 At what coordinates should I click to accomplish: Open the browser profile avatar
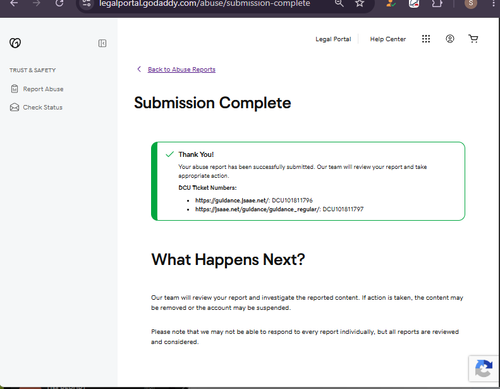[x=471, y=3]
